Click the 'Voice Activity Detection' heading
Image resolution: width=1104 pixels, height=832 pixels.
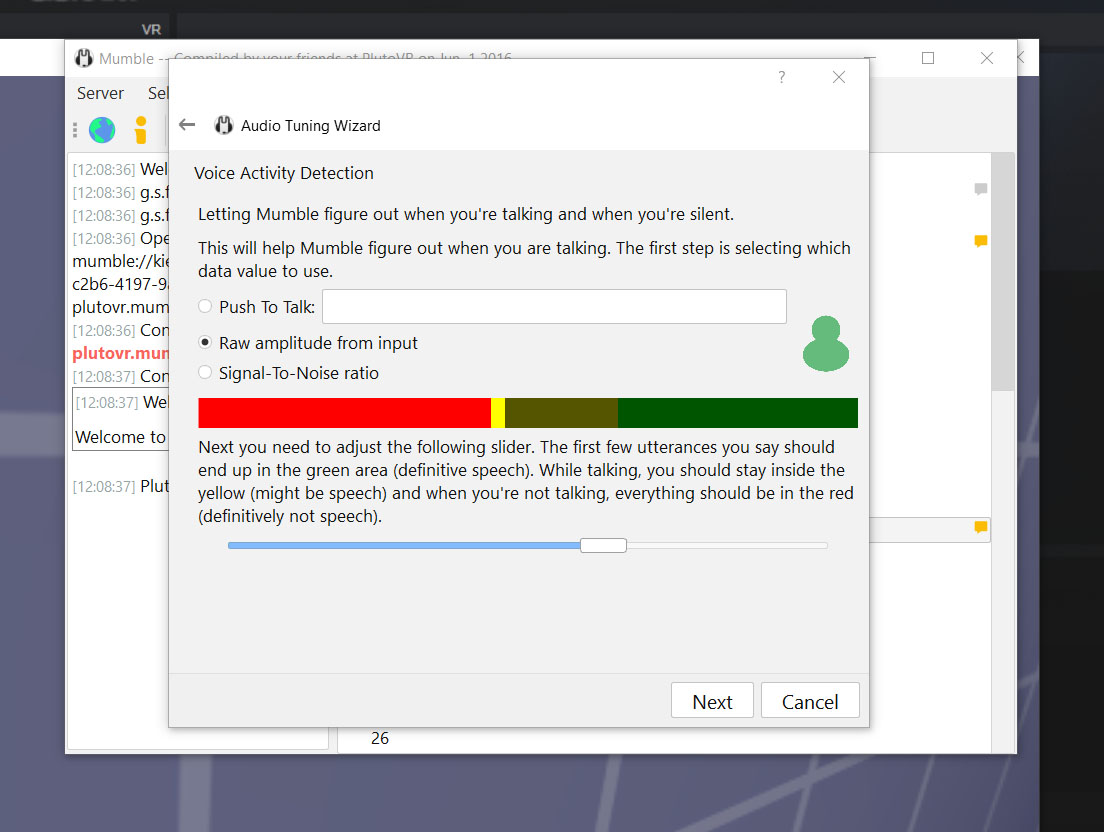coord(284,173)
